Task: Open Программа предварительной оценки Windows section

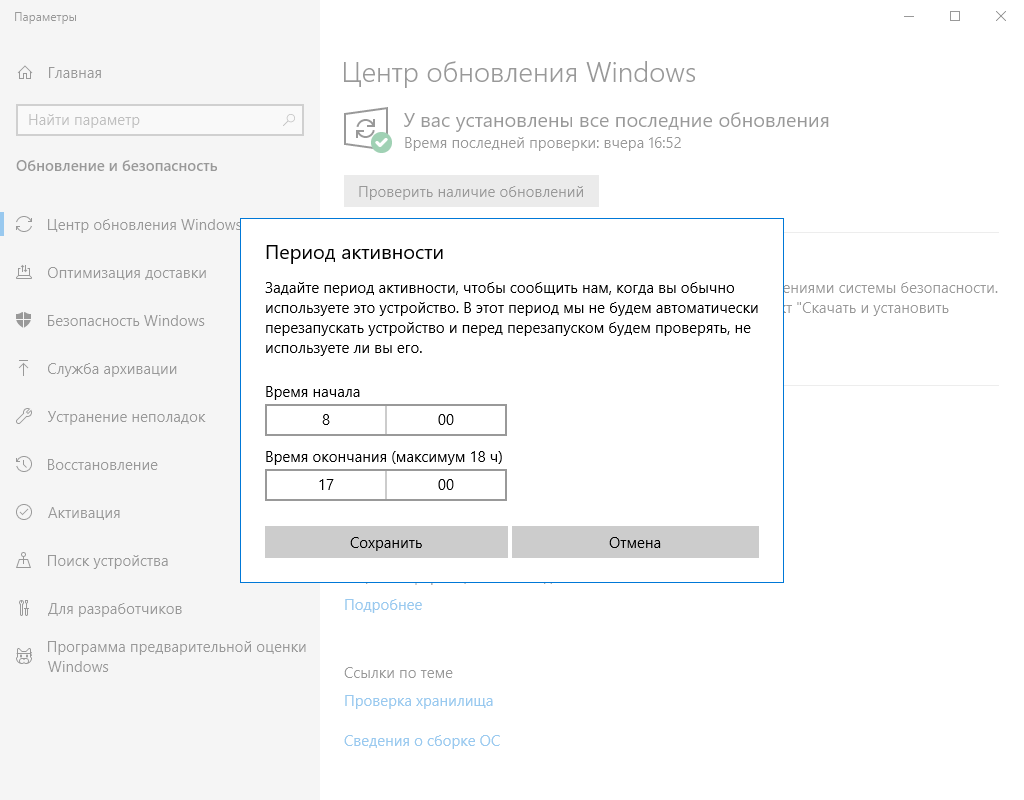Action: click(x=176, y=657)
